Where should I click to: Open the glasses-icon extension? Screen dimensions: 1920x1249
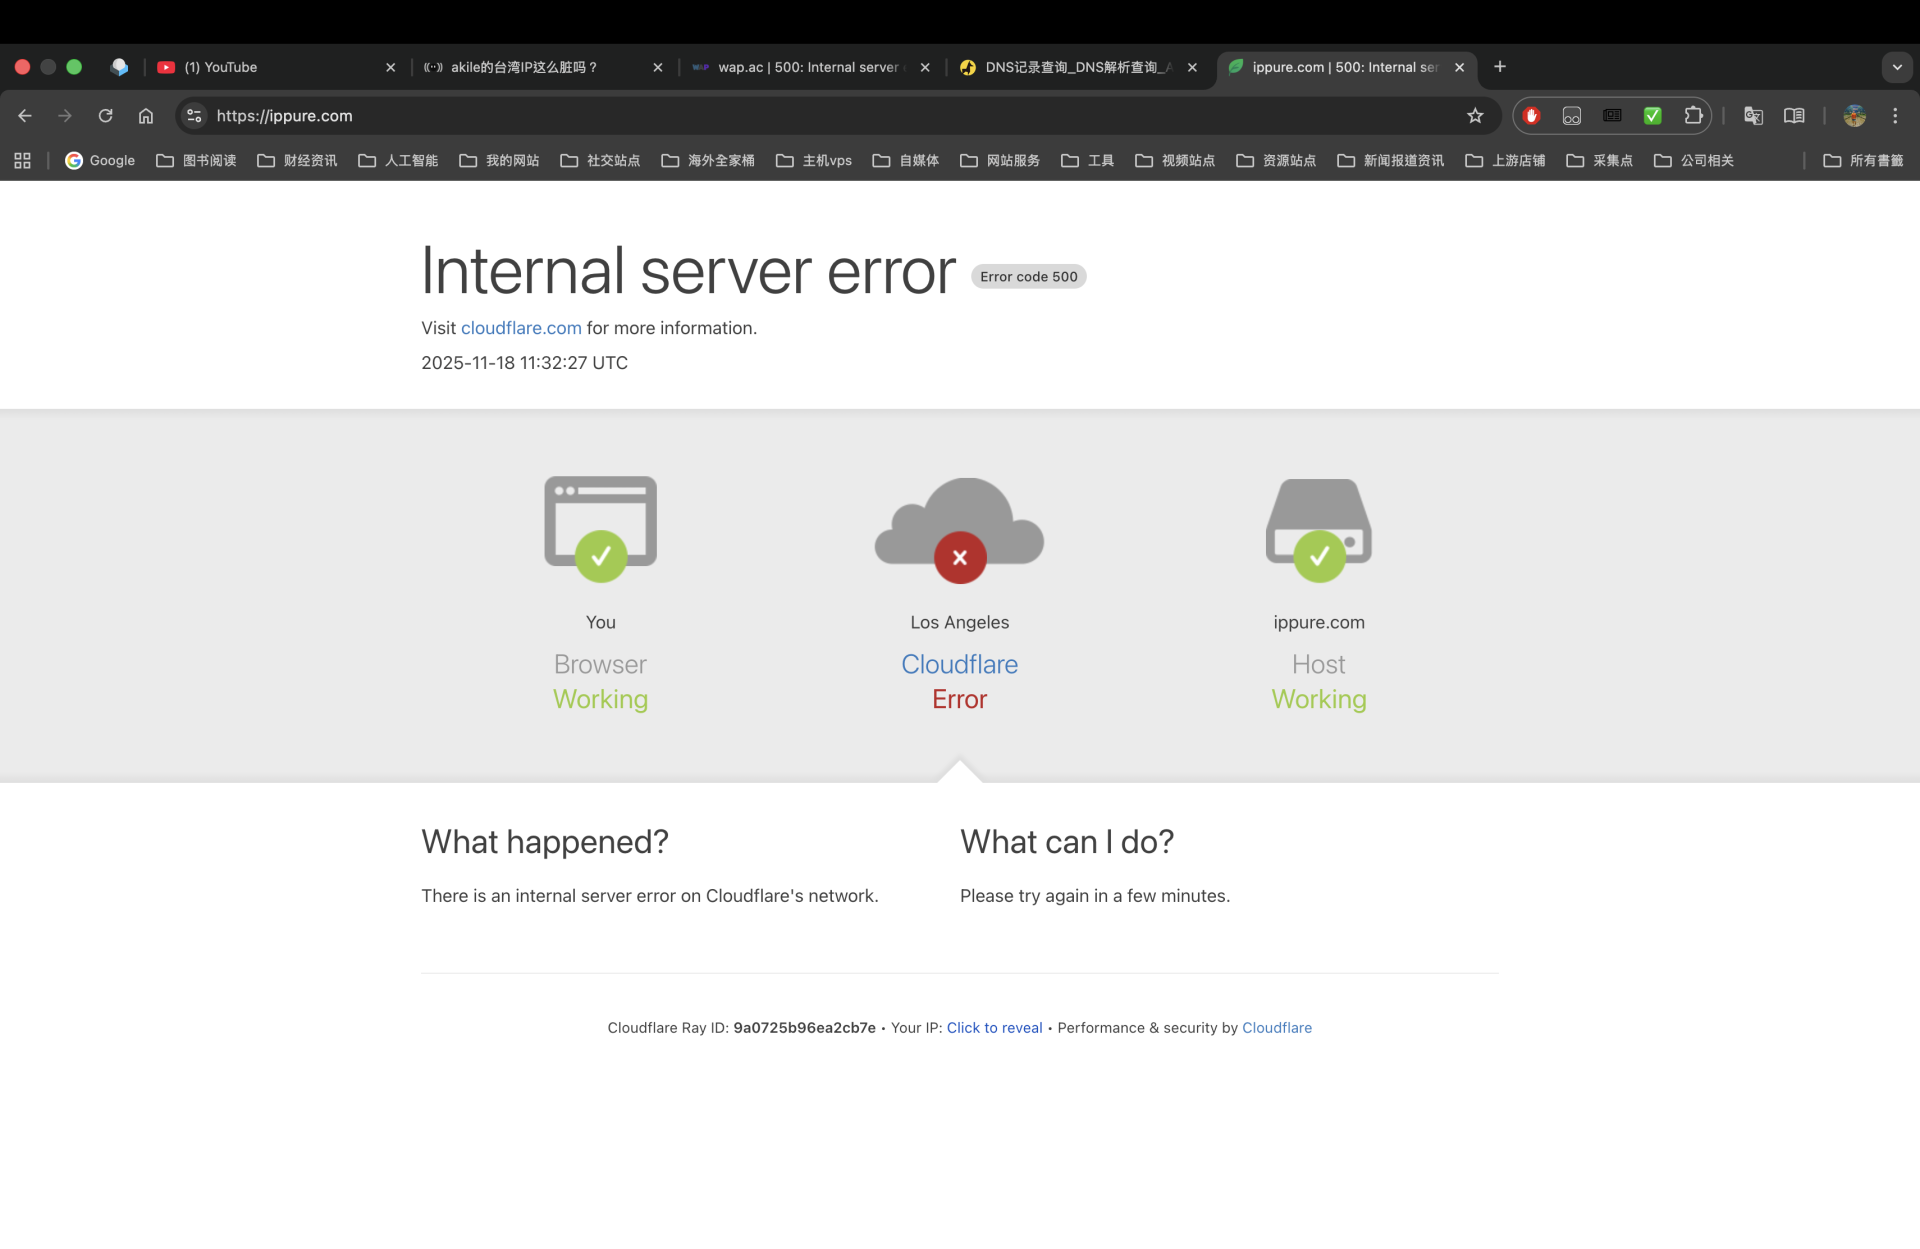tap(1572, 116)
